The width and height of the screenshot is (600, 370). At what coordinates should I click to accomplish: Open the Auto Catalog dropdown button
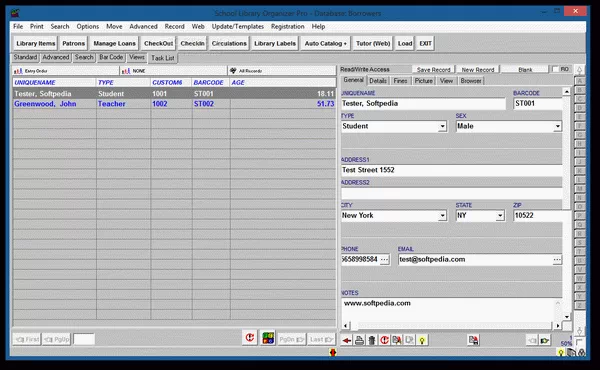pyautogui.click(x=326, y=43)
